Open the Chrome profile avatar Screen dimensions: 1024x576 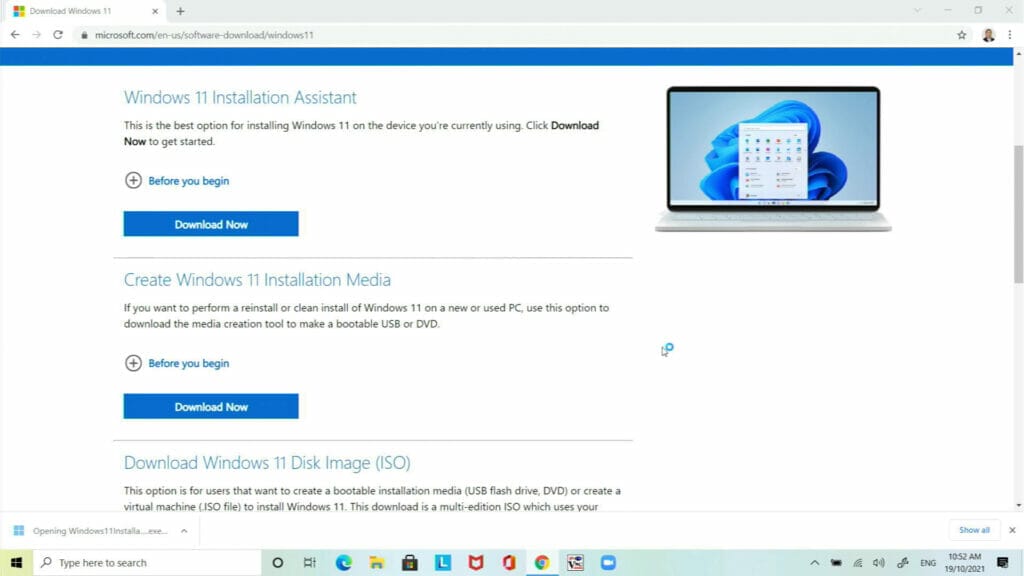pos(989,33)
